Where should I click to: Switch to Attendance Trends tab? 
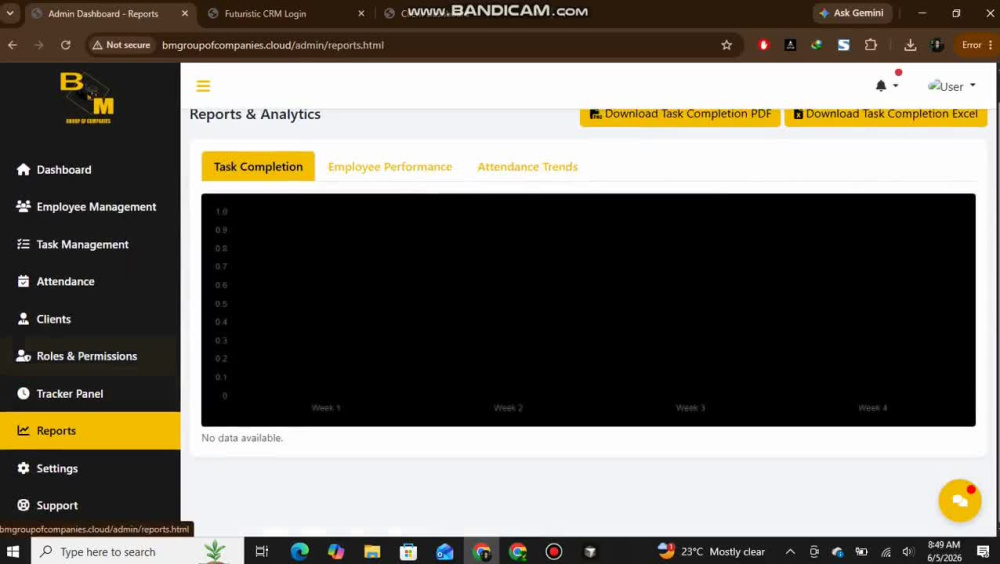[x=527, y=167]
